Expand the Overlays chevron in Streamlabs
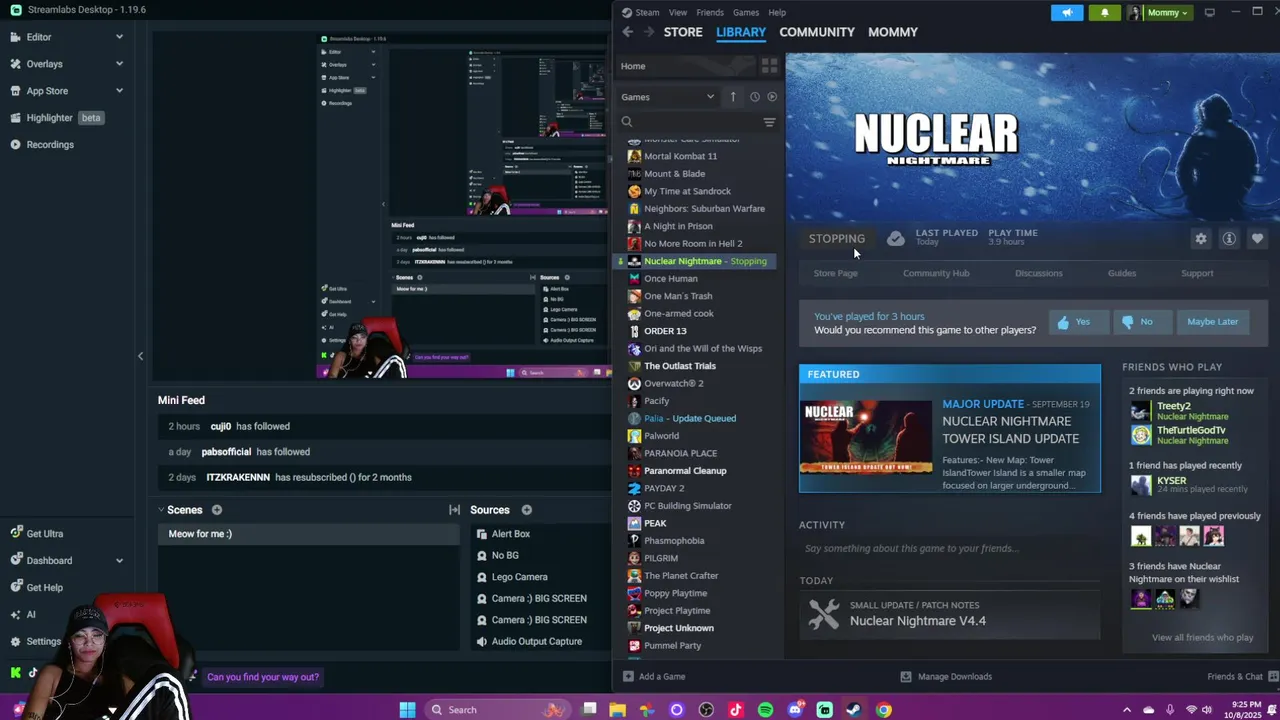 pyautogui.click(x=119, y=64)
